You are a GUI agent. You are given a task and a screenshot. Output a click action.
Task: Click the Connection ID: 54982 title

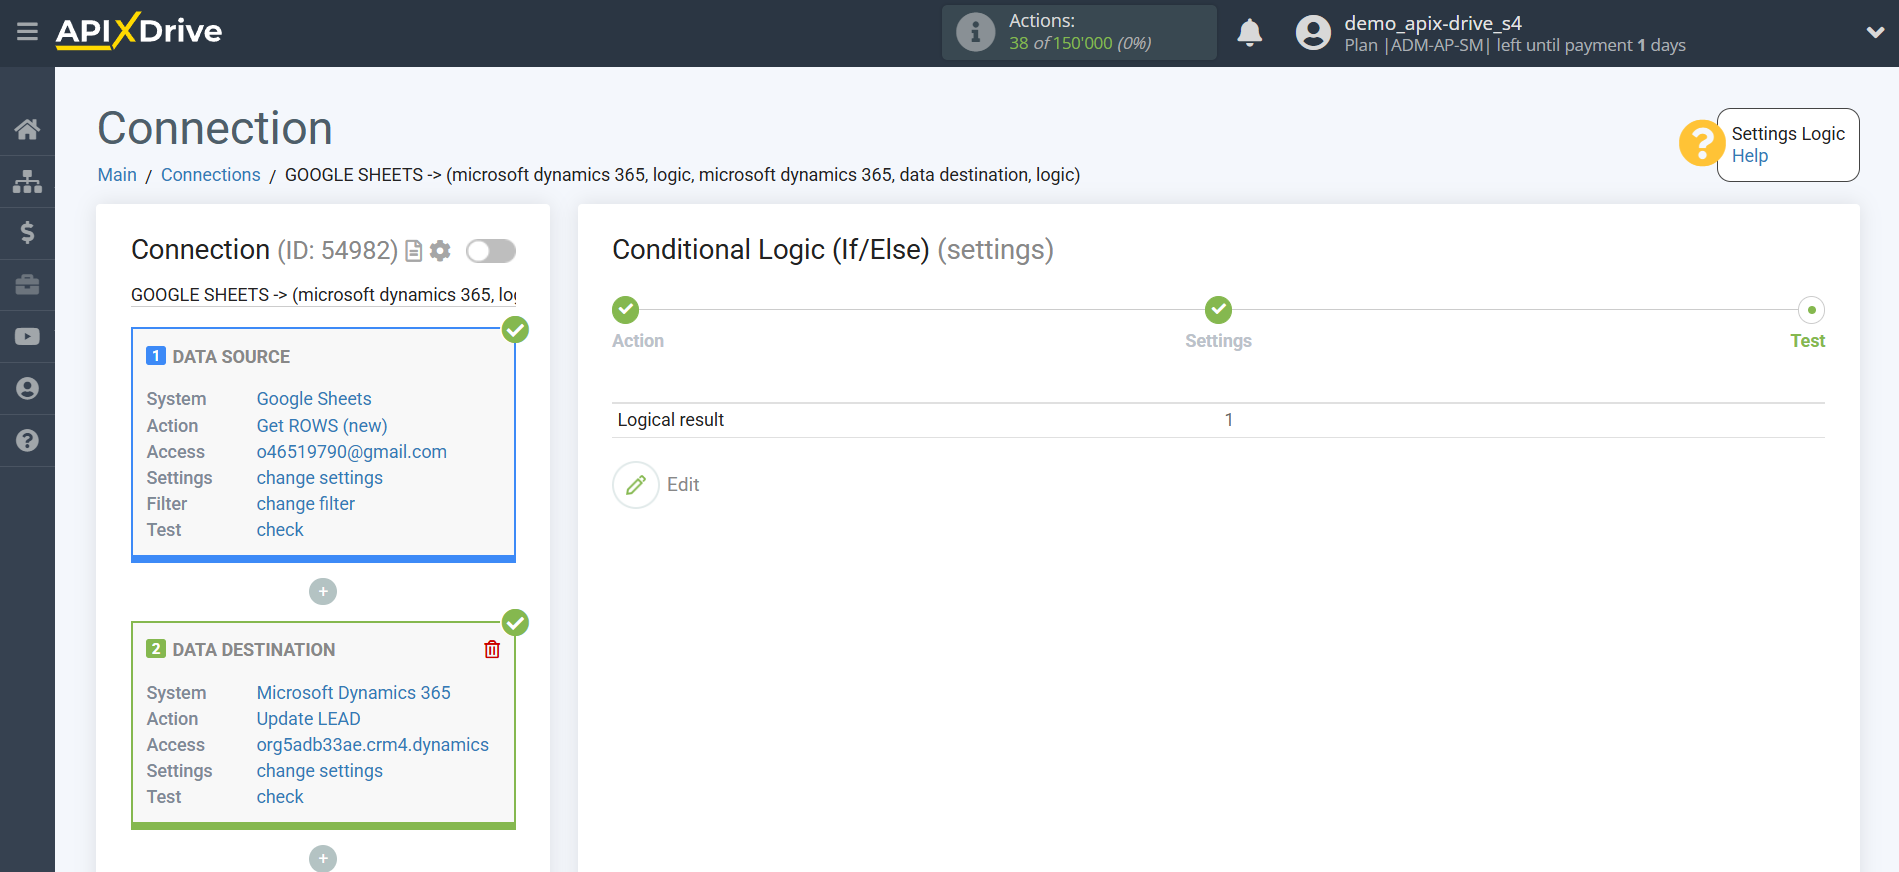[264, 250]
